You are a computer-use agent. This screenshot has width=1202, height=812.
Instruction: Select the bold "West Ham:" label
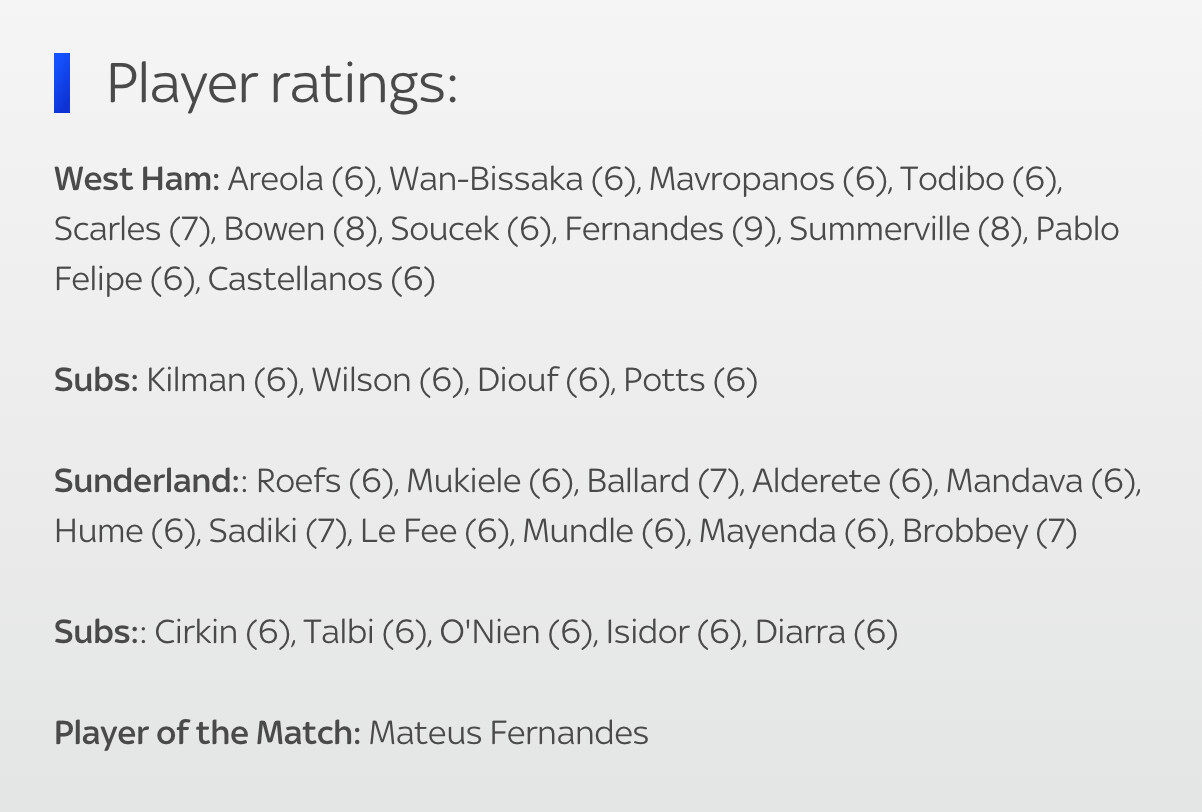137,180
